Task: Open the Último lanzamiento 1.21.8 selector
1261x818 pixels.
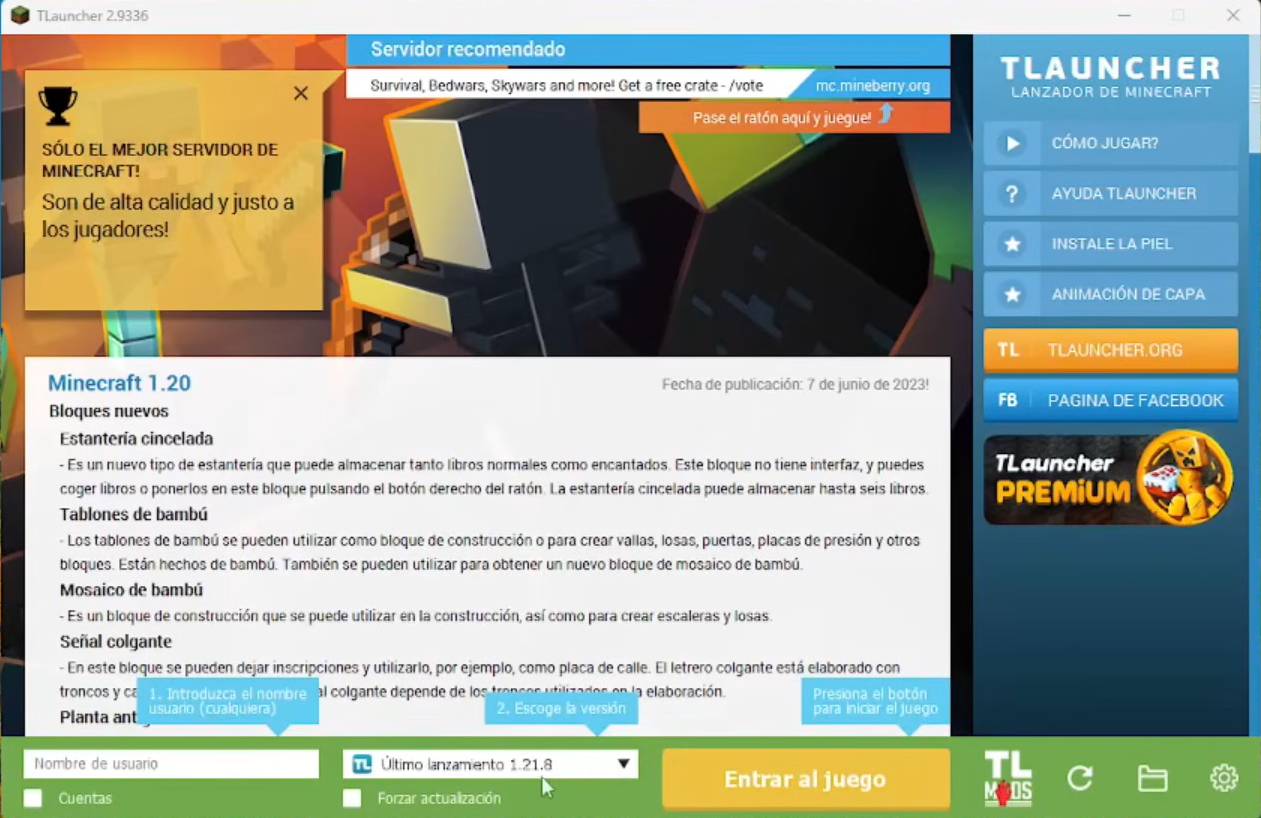Action: click(490, 764)
